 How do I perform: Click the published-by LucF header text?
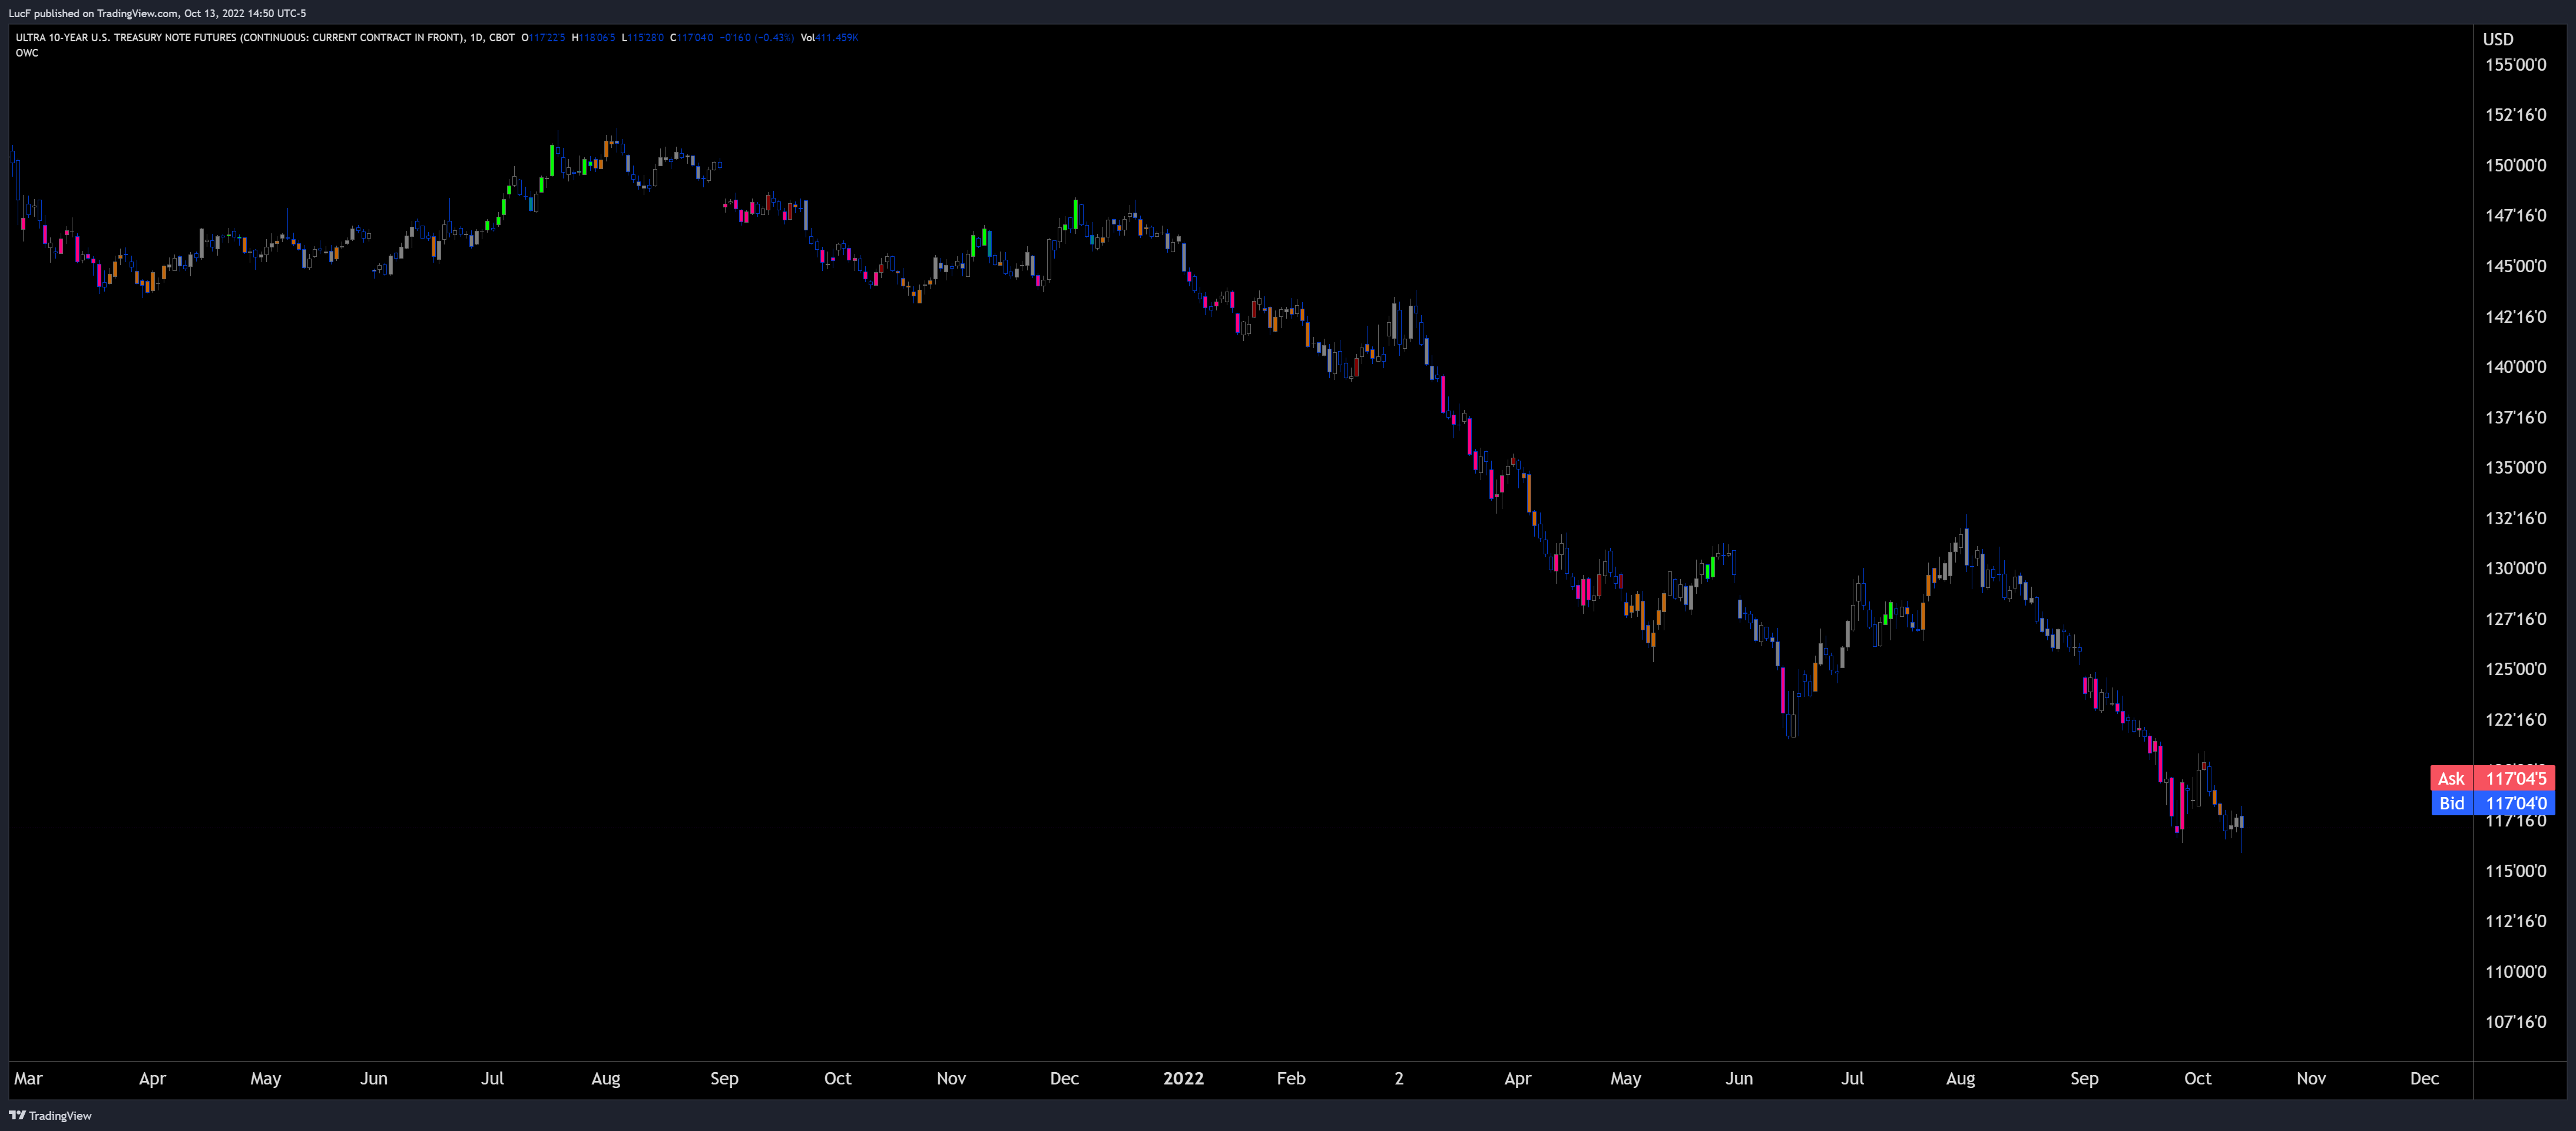click(157, 13)
